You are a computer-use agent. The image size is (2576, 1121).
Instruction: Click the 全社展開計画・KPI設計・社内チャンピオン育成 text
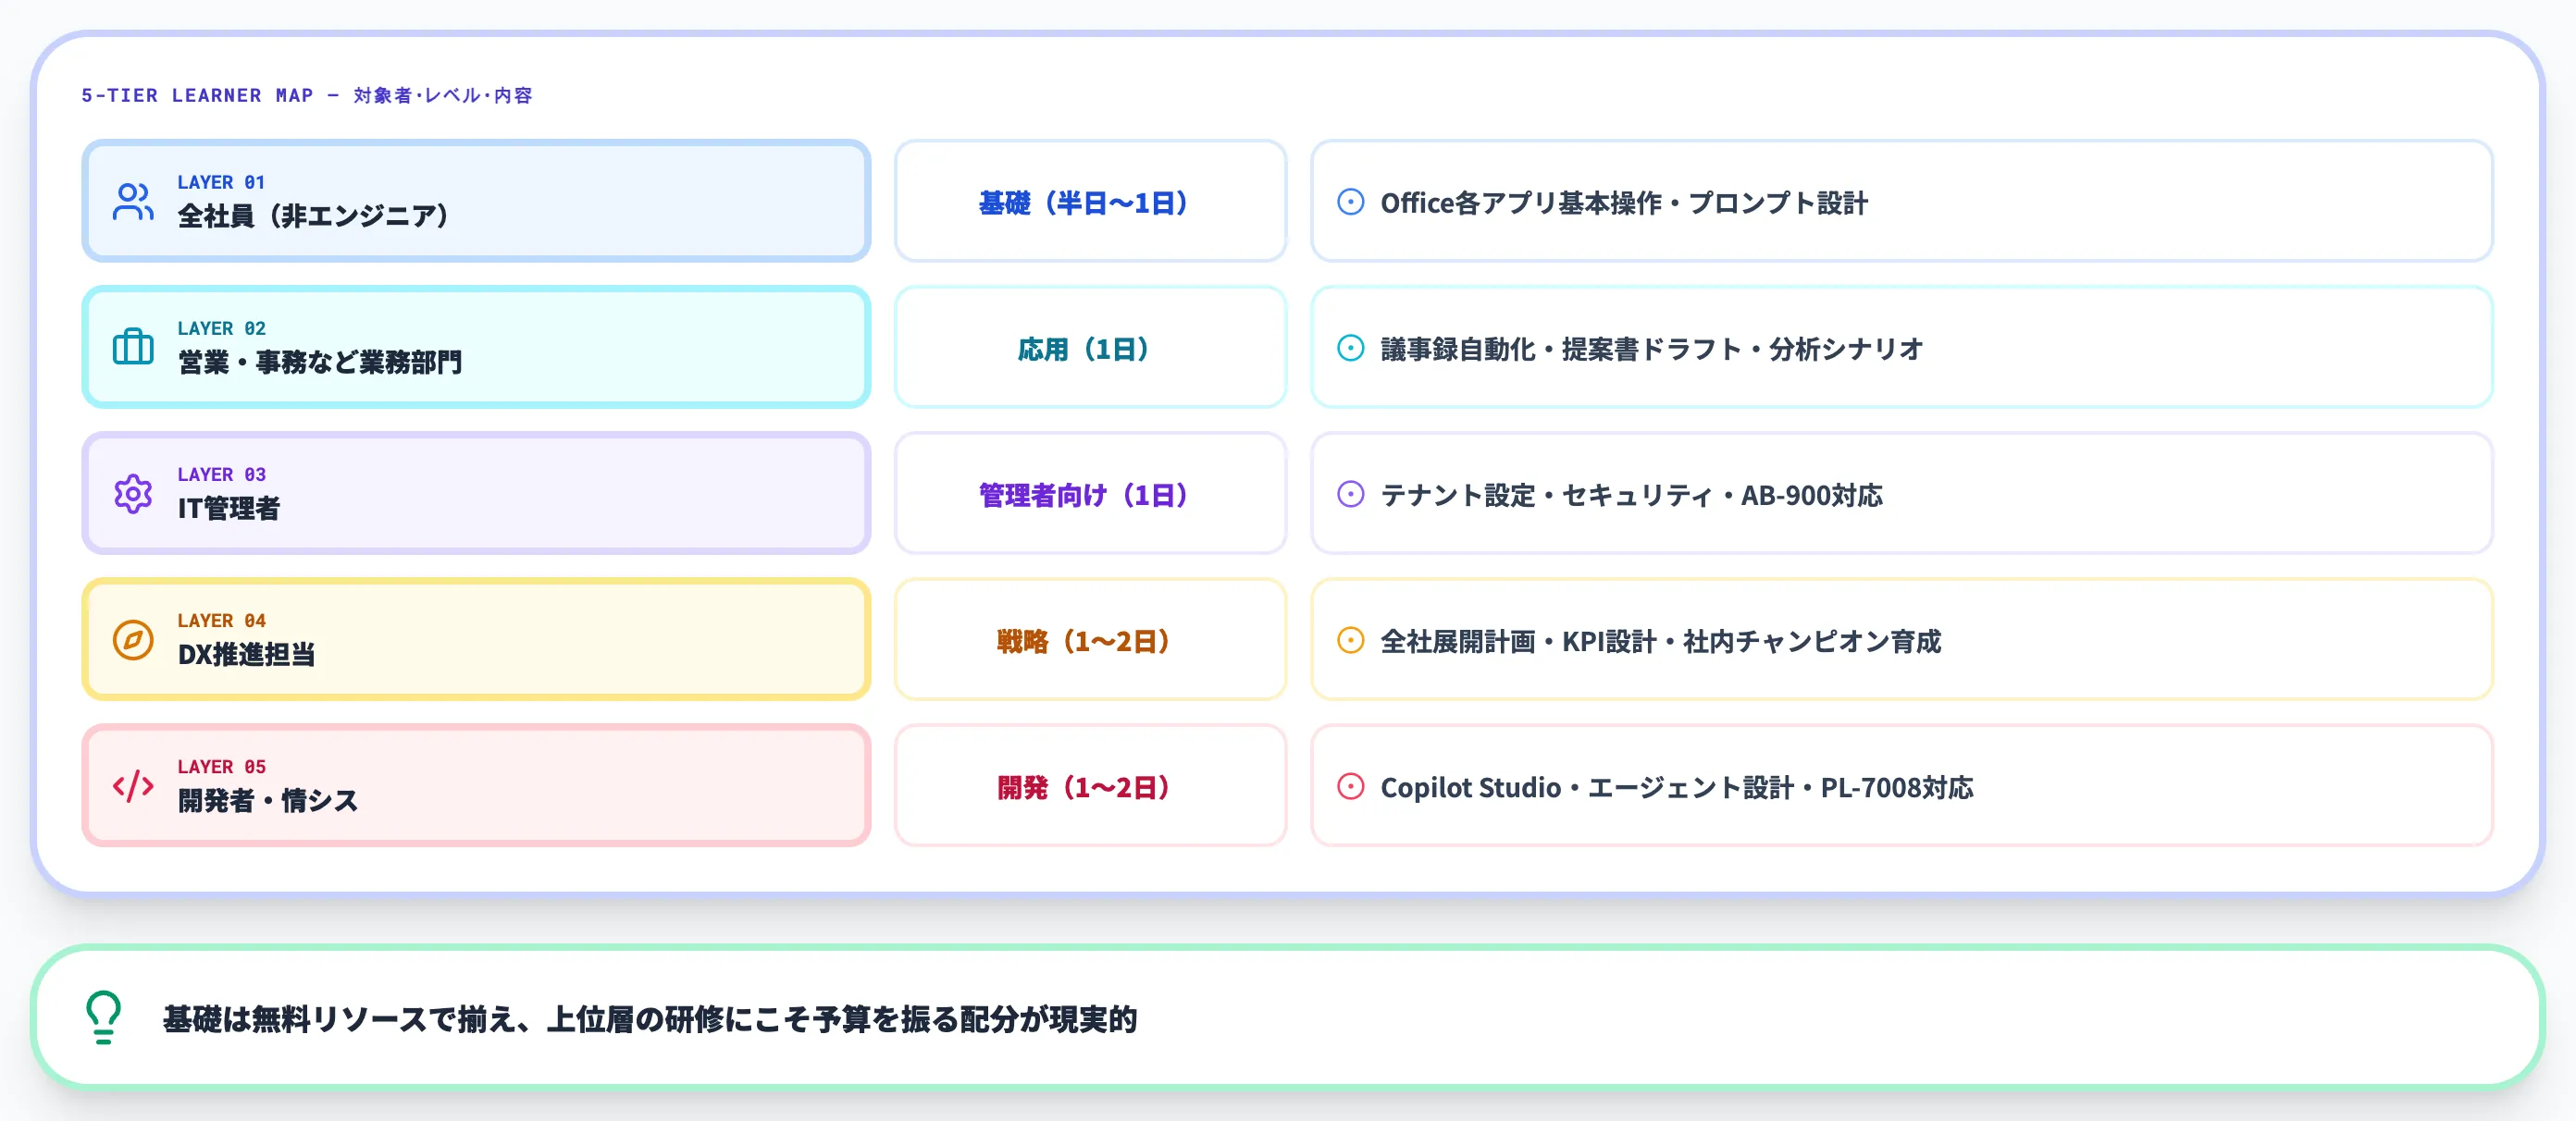tap(1660, 641)
